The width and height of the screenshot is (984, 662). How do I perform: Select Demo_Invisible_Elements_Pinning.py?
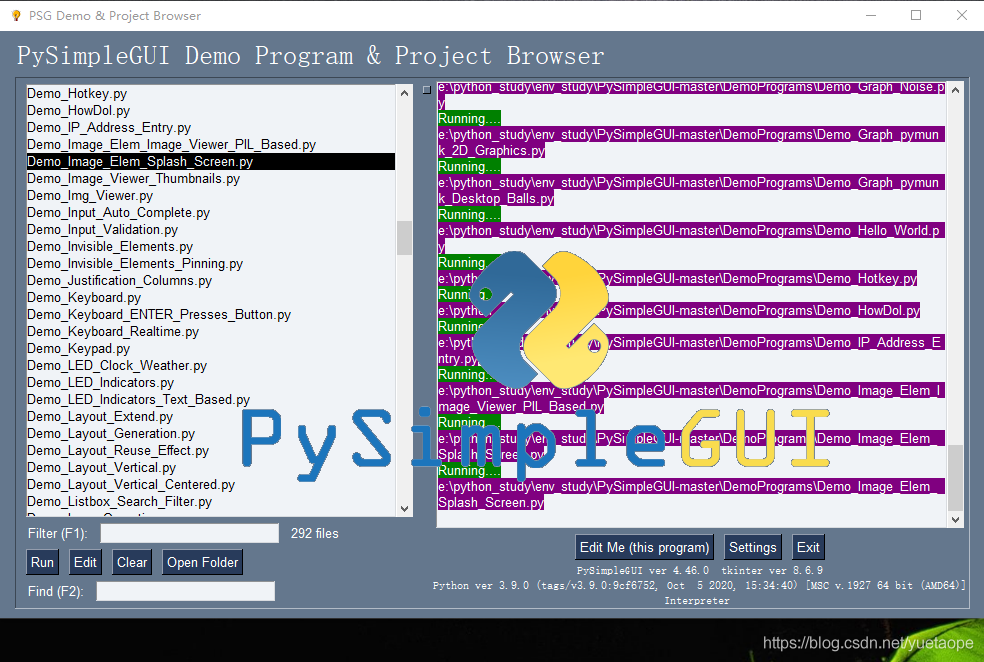pos(211,264)
